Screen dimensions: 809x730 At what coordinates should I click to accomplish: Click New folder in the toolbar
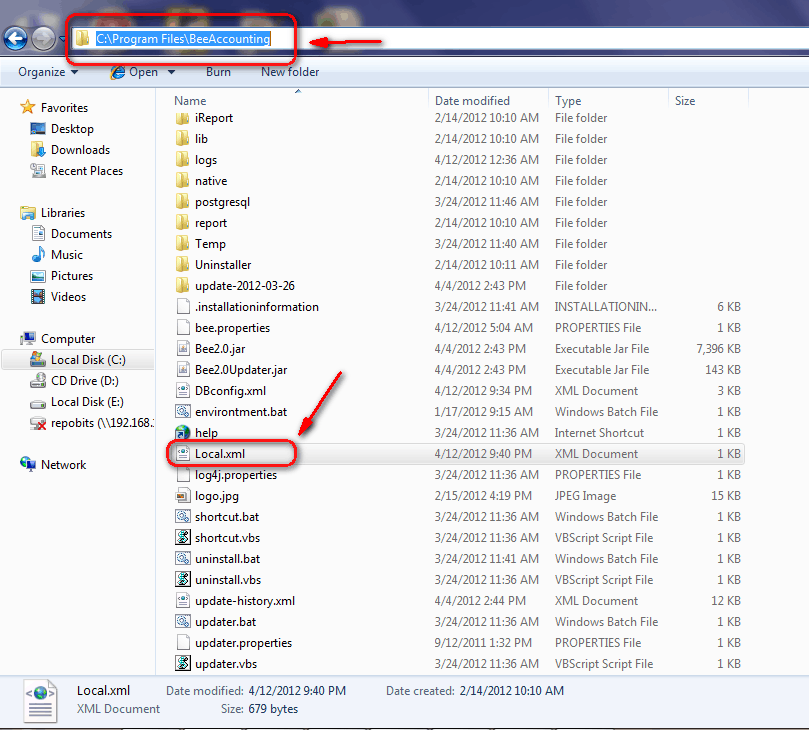pyautogui.click(x=290, y=72)
